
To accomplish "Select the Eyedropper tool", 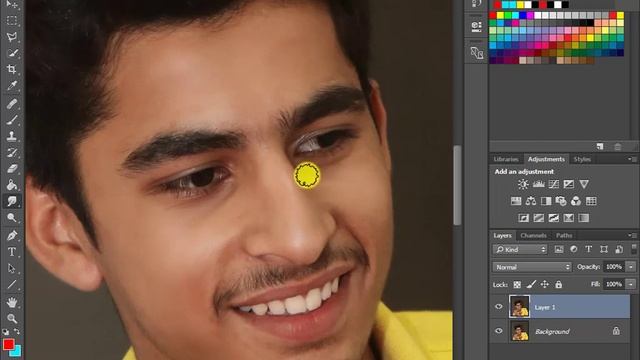I will pos(12,85).
